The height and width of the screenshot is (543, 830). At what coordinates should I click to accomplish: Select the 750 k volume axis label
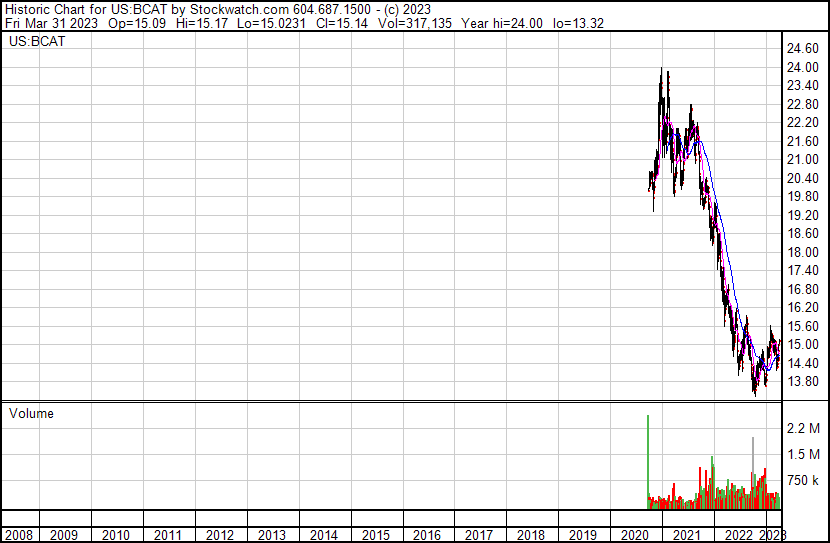tap(802, 480)
